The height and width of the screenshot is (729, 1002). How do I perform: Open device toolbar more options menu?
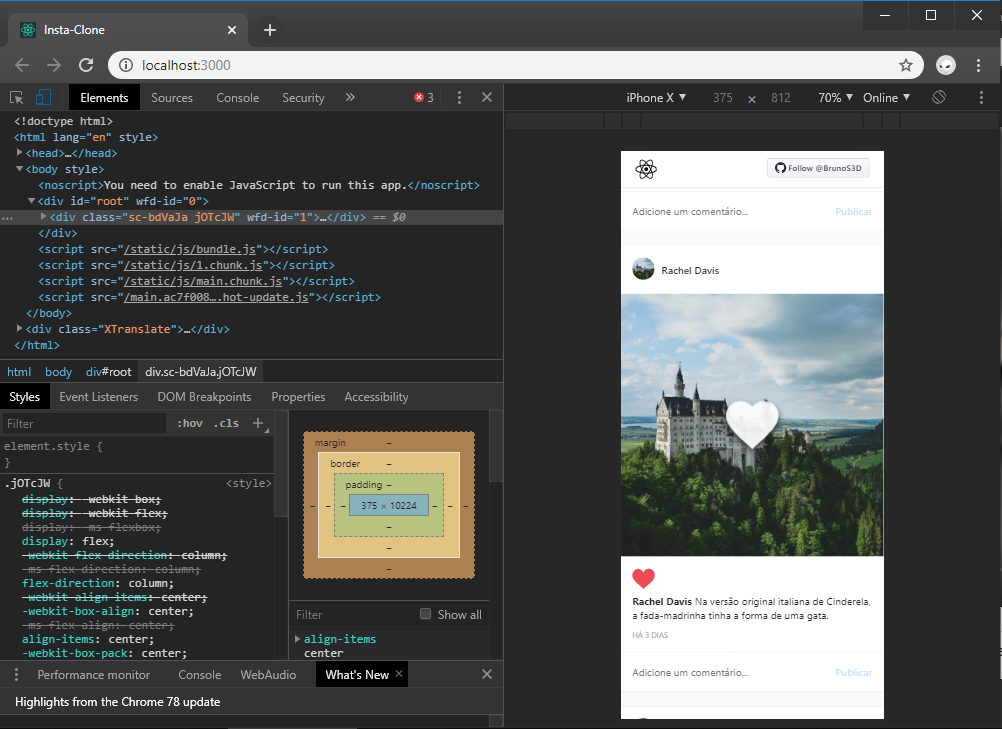982,98
